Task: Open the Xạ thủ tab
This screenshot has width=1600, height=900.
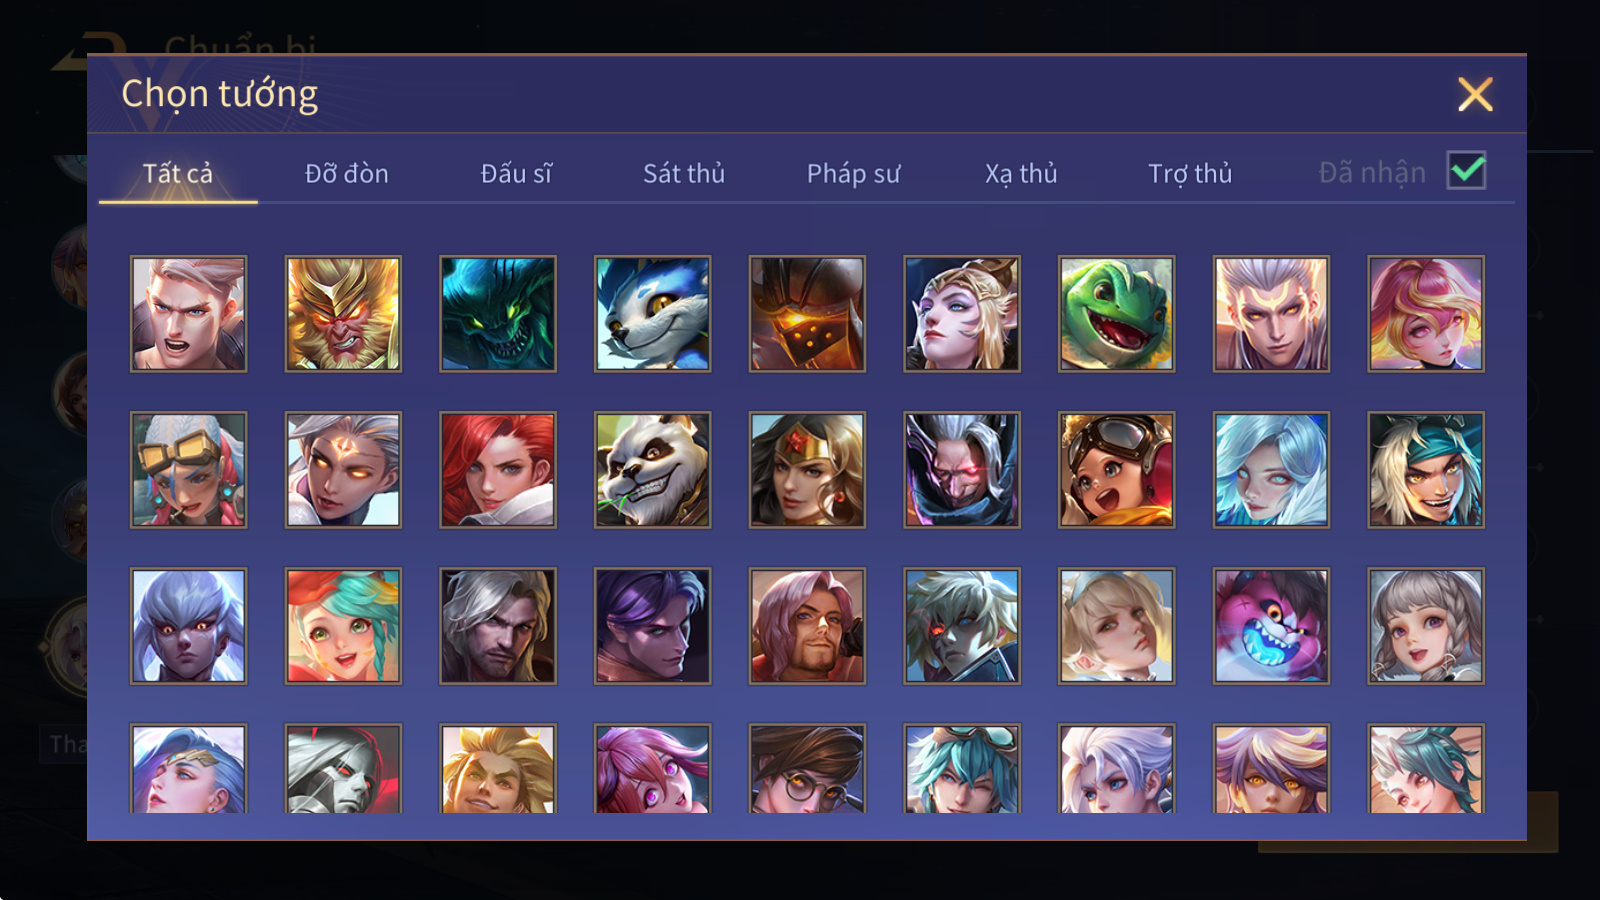Action: tap(1021, 174)
